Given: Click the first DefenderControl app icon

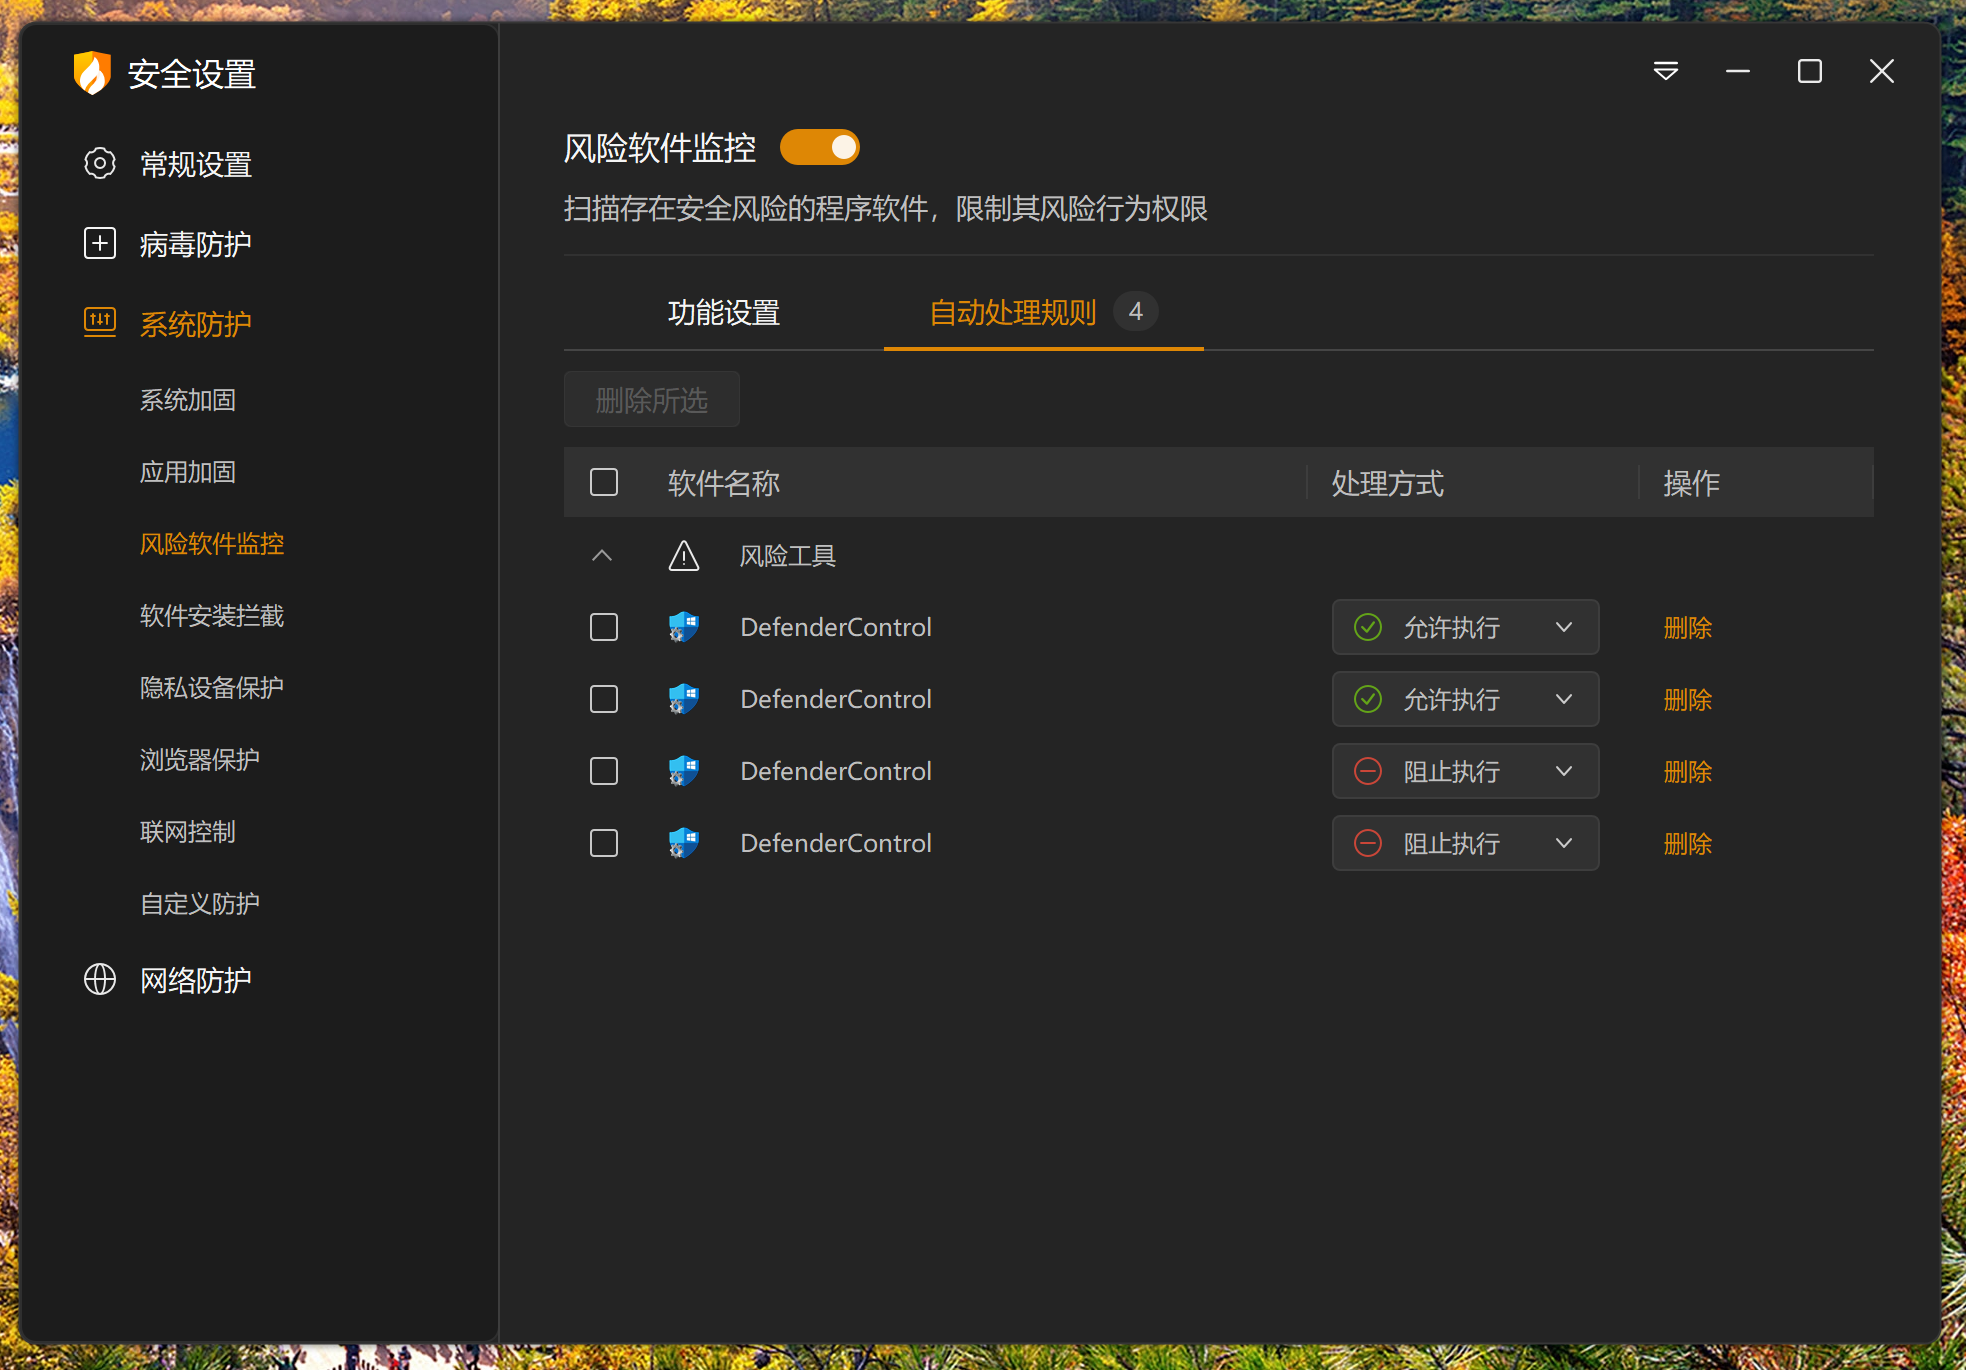Looking at the screenshot, I should pos(683,627).
